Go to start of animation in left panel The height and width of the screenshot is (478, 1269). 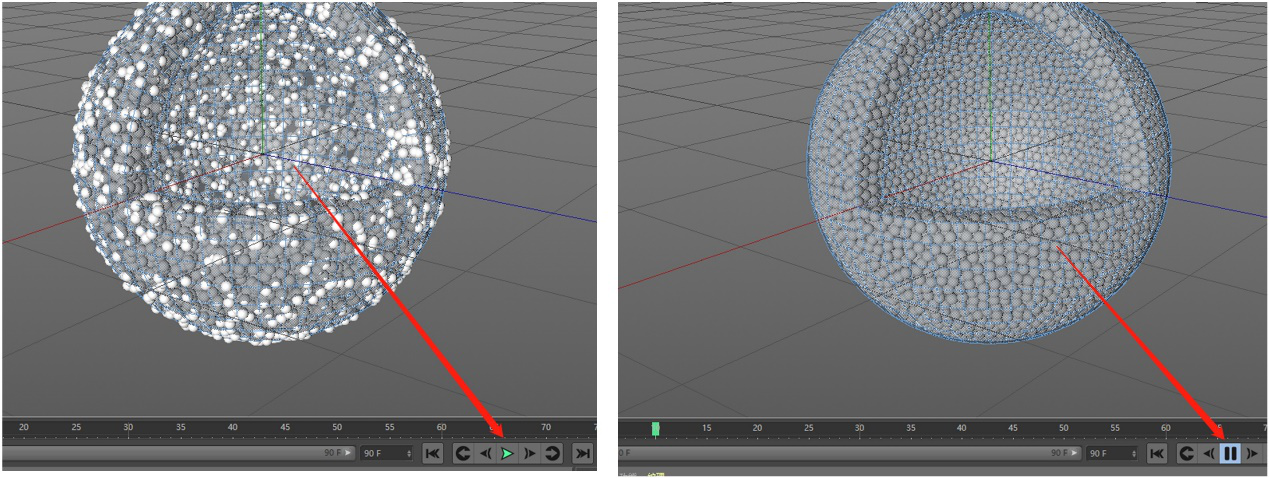(433, 454)
